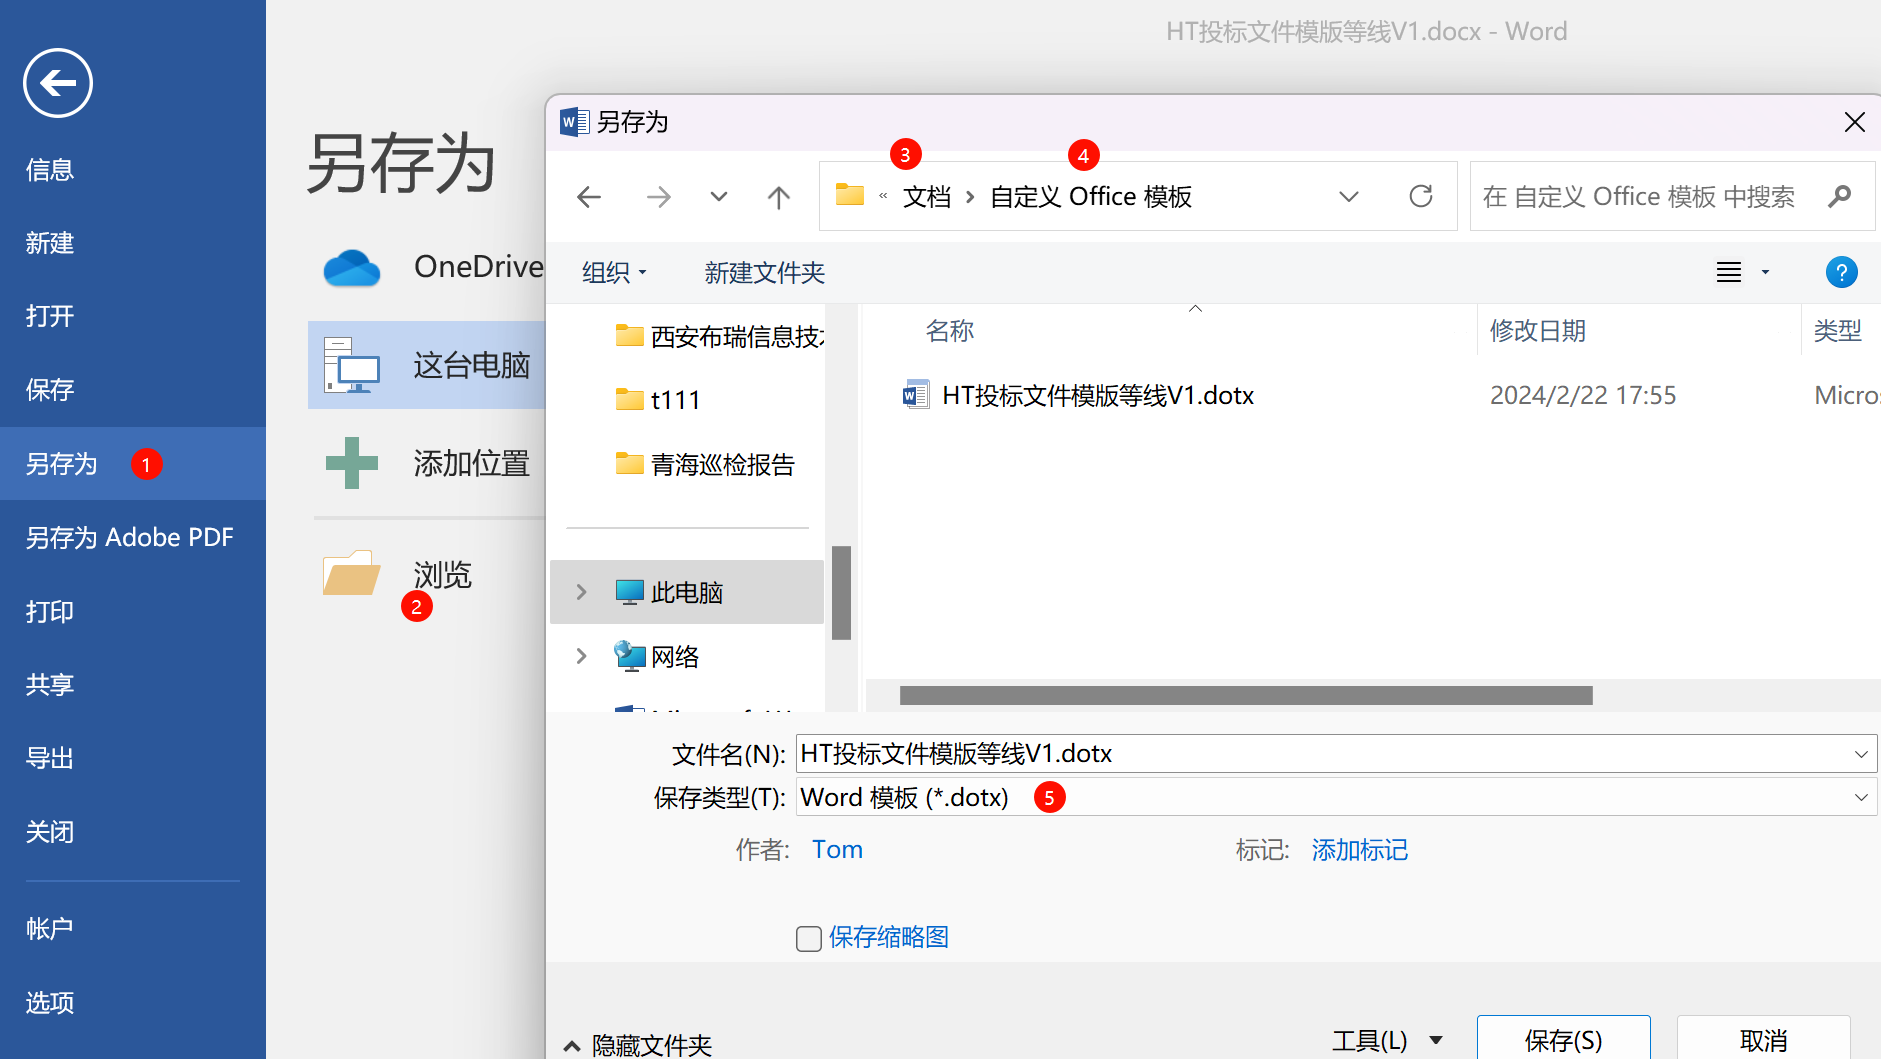Viewport: 1881px width, 1059px height.
Task: Click the 新建文件夹 button
Action: pyautogui.click(x=765, y=272)
